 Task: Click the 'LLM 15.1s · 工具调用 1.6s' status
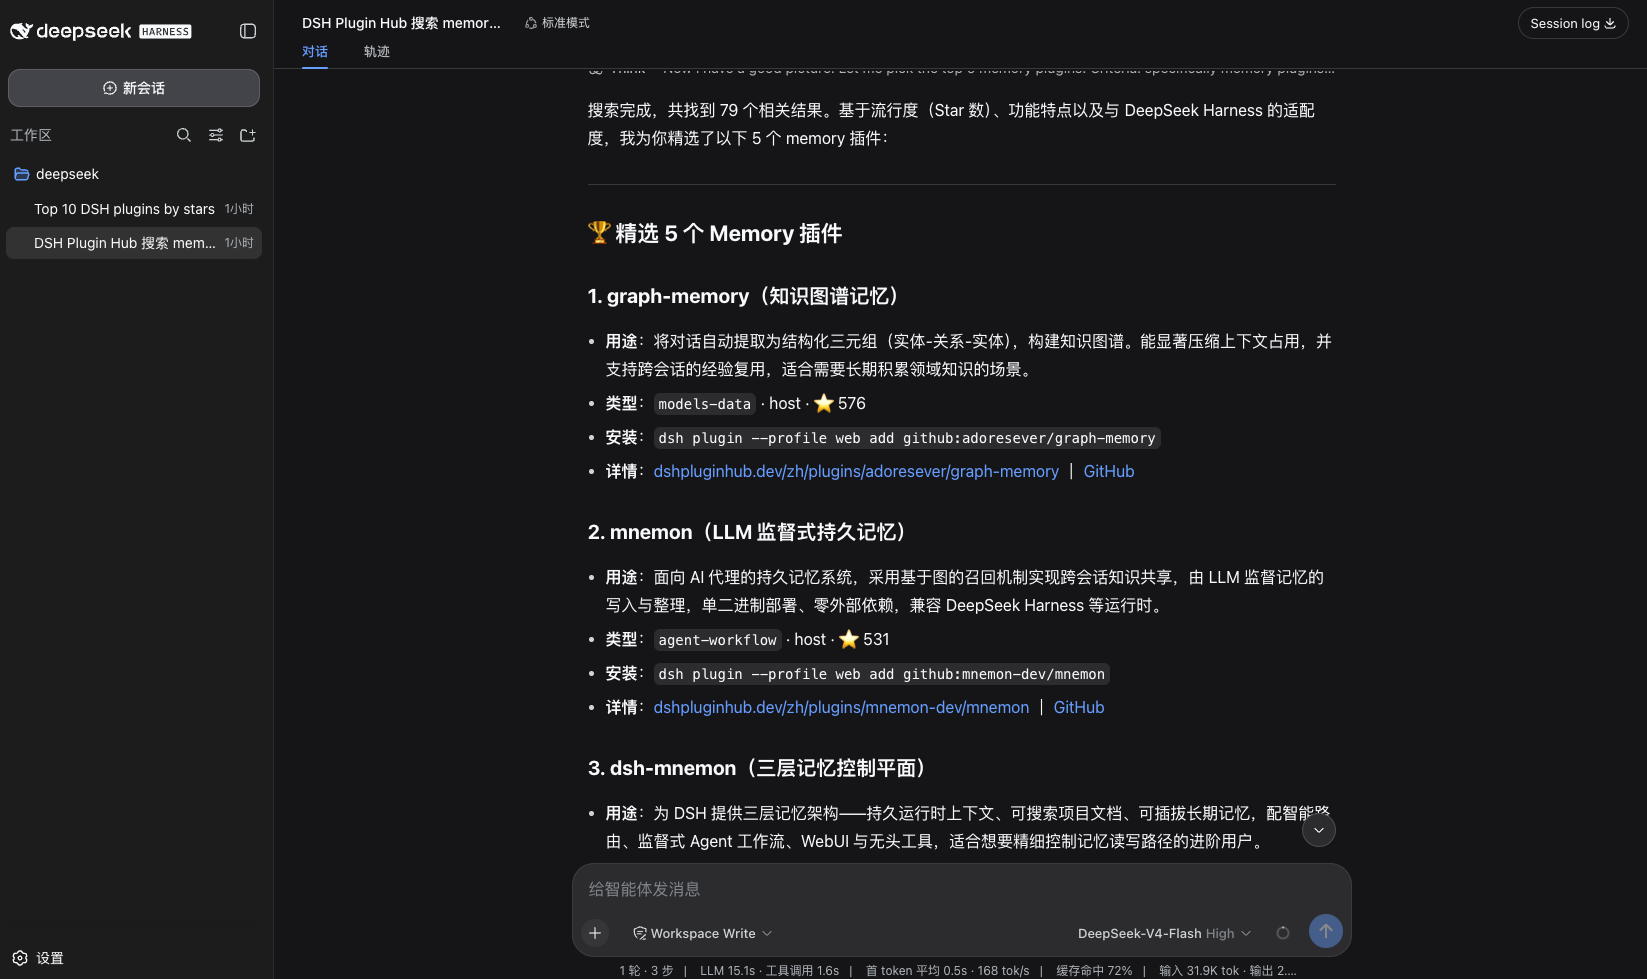[770, 970]
